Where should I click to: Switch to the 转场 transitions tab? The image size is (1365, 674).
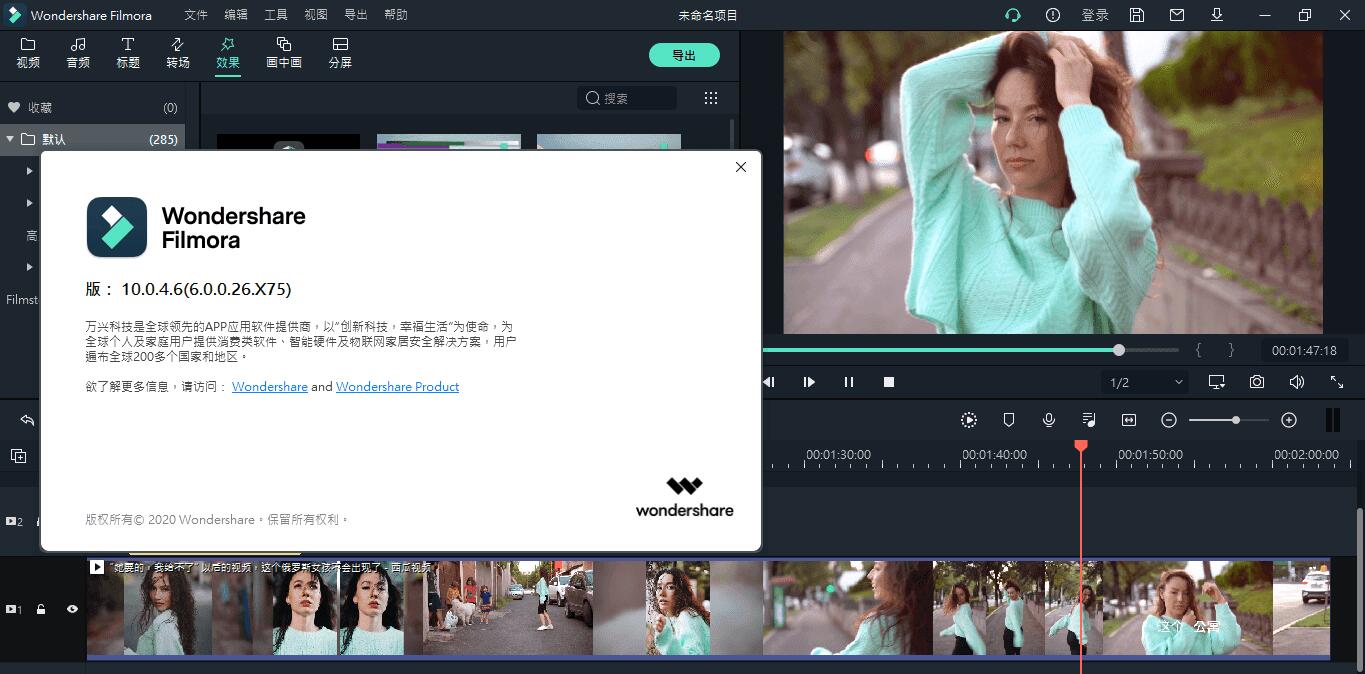tap(178, 53)
